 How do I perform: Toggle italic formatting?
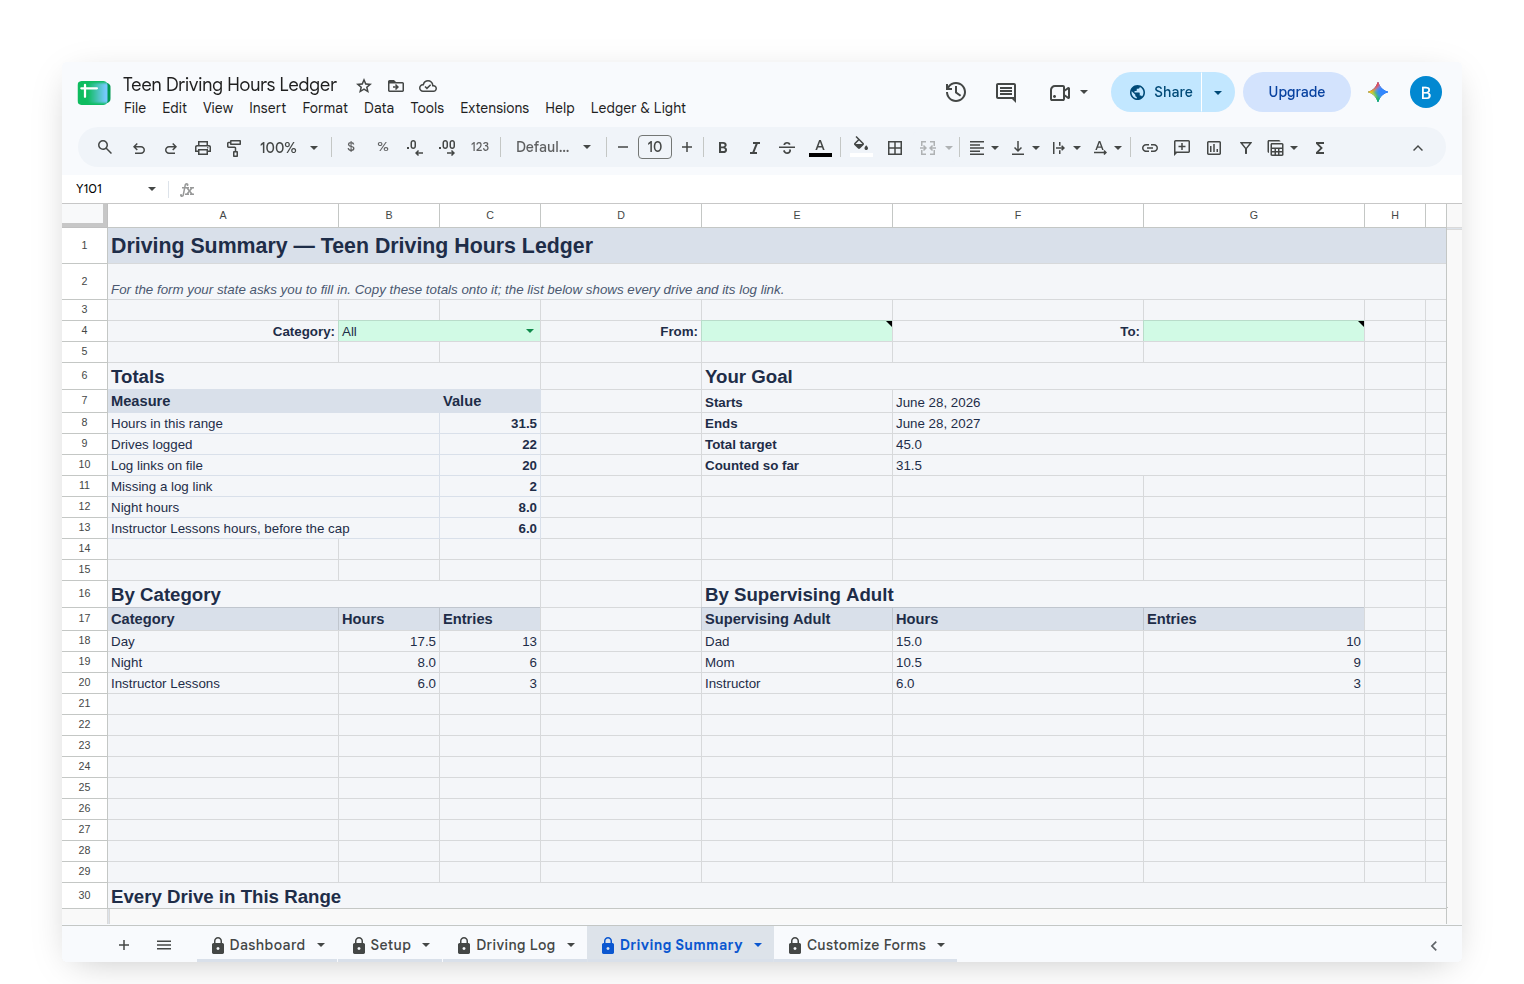(755, 148)
